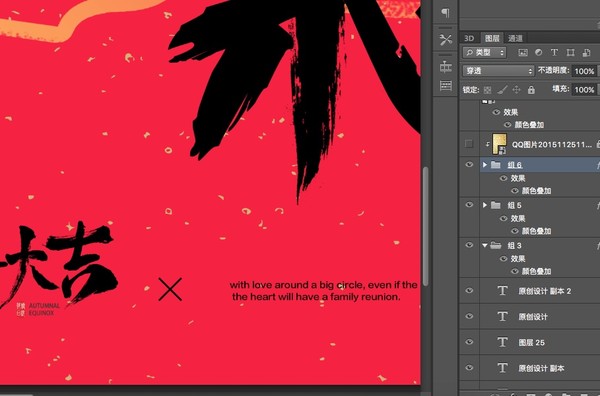The height and width of the screenshot is (396, 600).
Task: Open the 穿透 blend mode dropdown
Action: (498, 71)
